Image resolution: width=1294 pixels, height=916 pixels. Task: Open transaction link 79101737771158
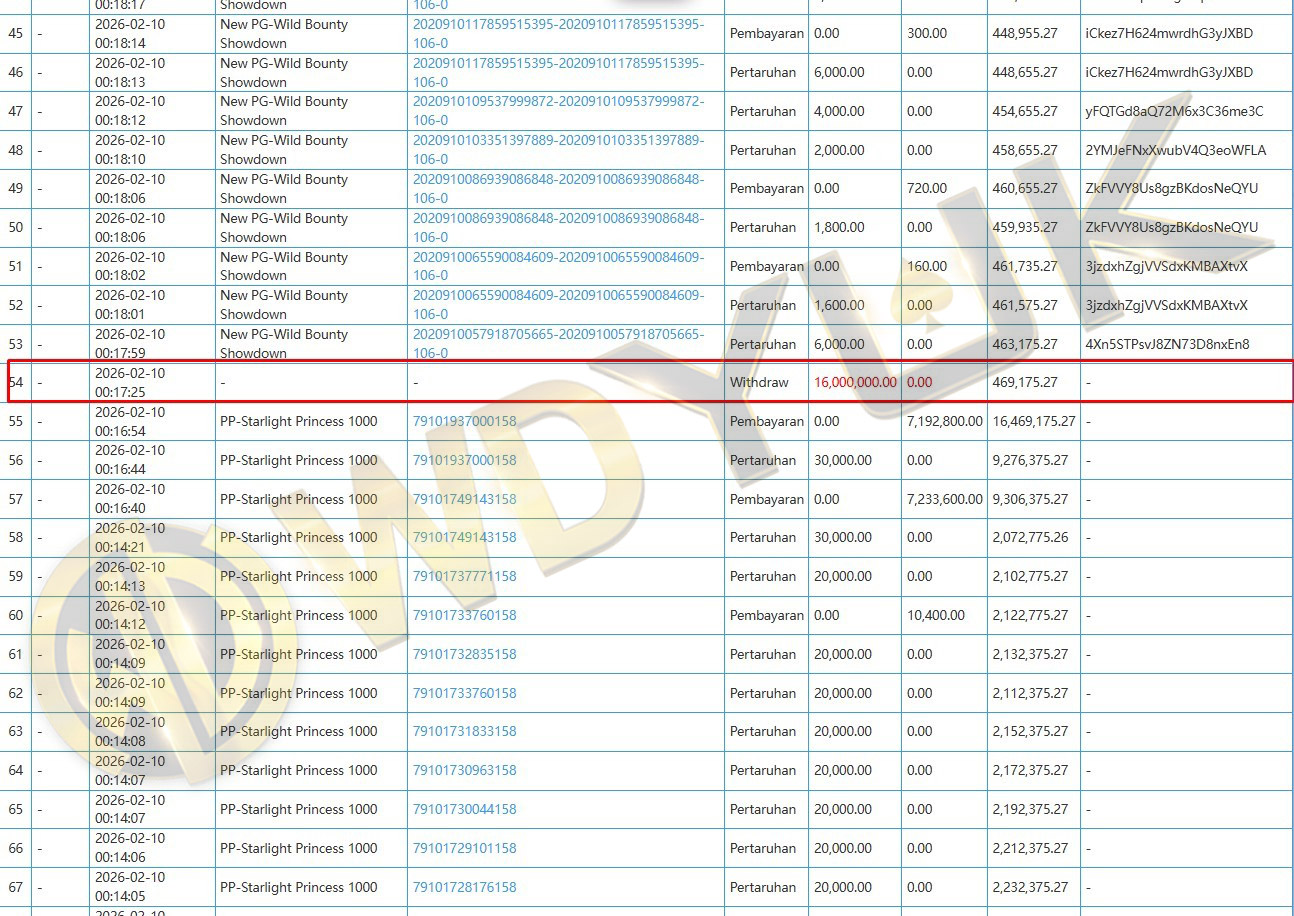point(464,576)
